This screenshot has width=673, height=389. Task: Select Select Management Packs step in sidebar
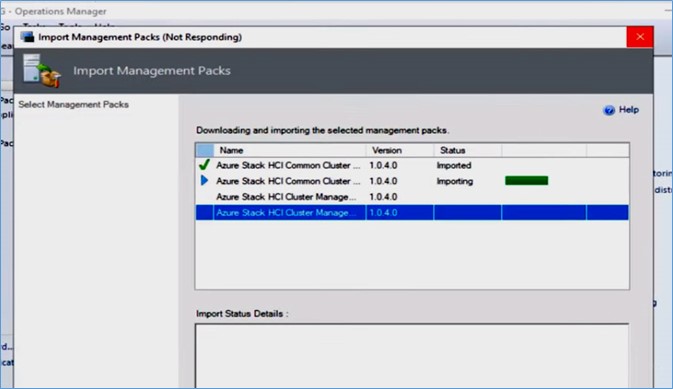(73, 104)
